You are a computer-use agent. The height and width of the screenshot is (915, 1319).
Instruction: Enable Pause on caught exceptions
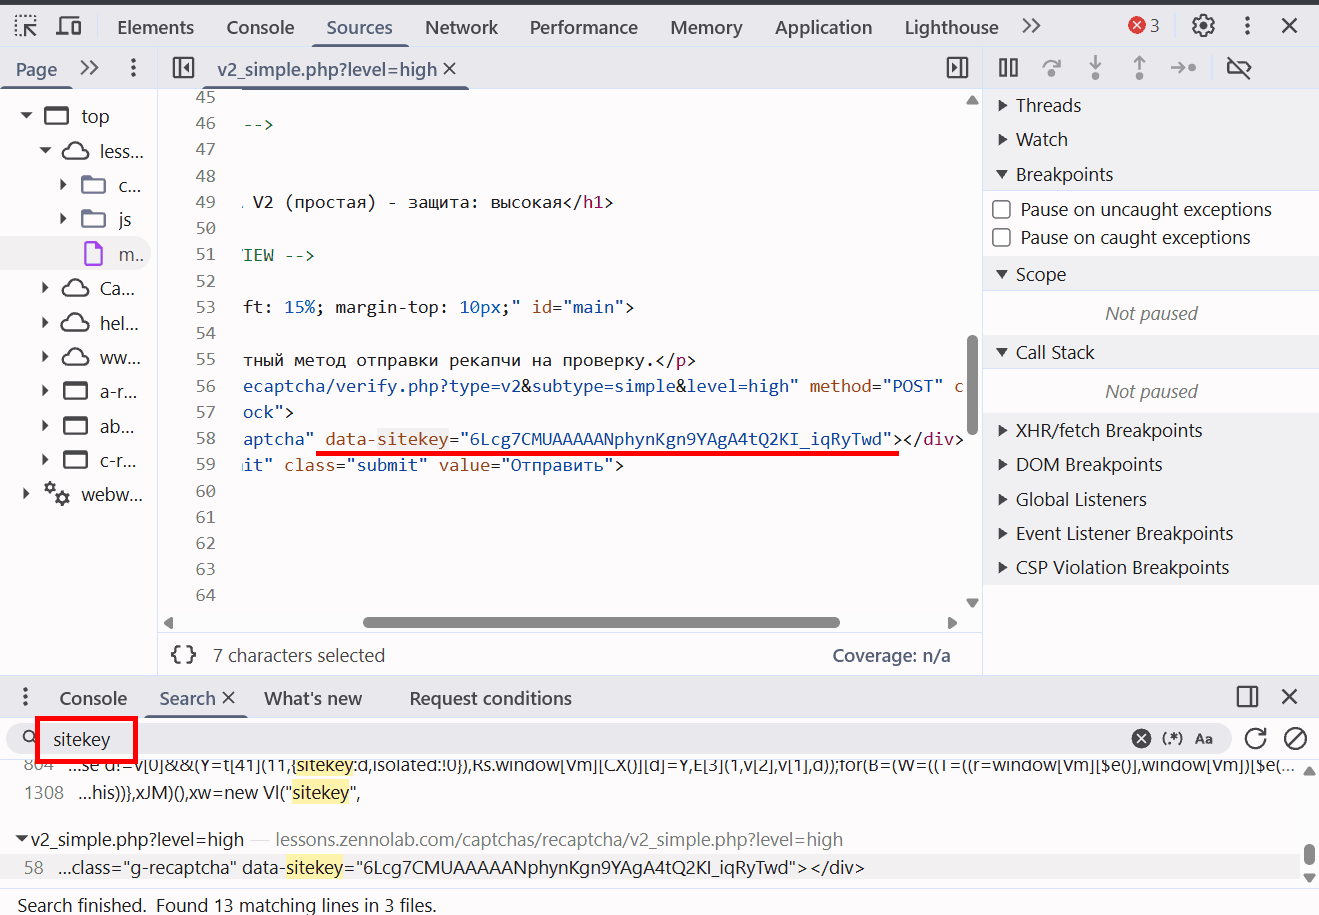pos(1001,238)
